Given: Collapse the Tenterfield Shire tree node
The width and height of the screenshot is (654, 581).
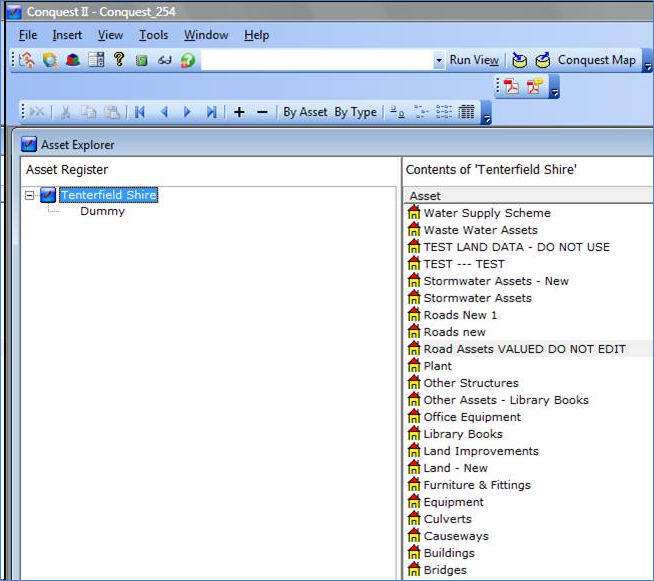Looking at the screenshot, I should tap(29, 195).
